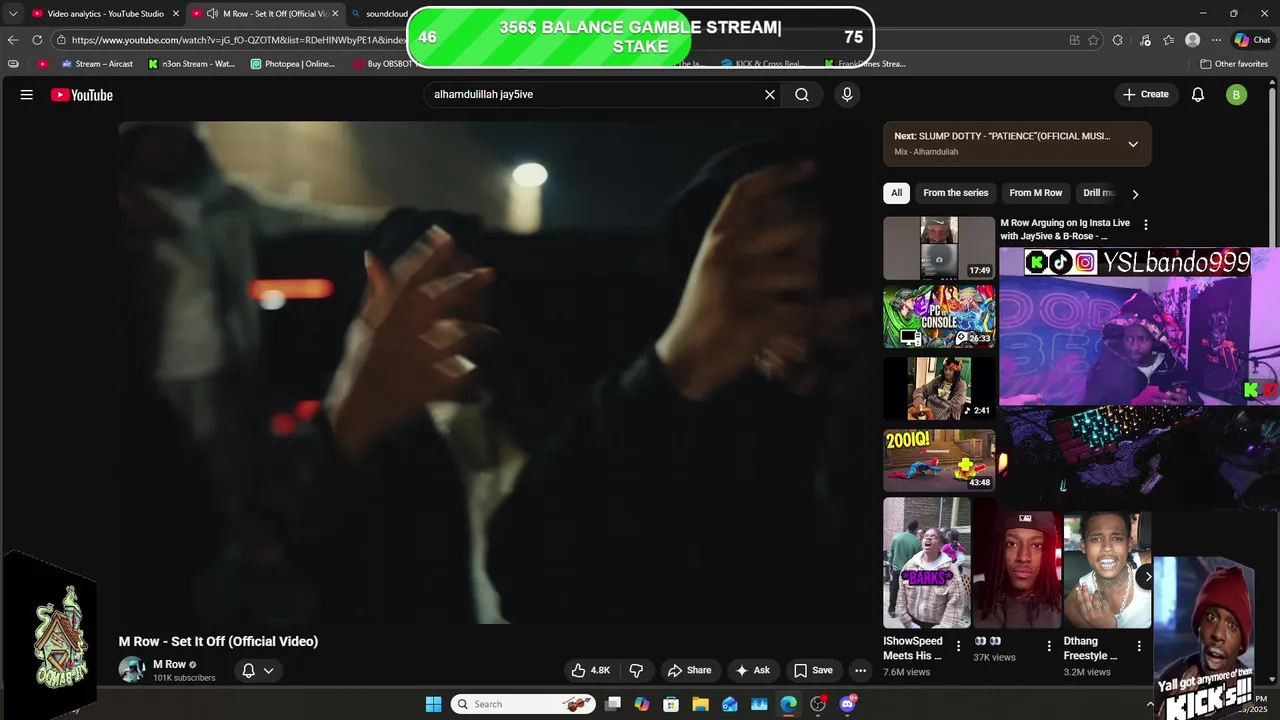
Task: Select the From M Row chip
Action: (1036, 193)
